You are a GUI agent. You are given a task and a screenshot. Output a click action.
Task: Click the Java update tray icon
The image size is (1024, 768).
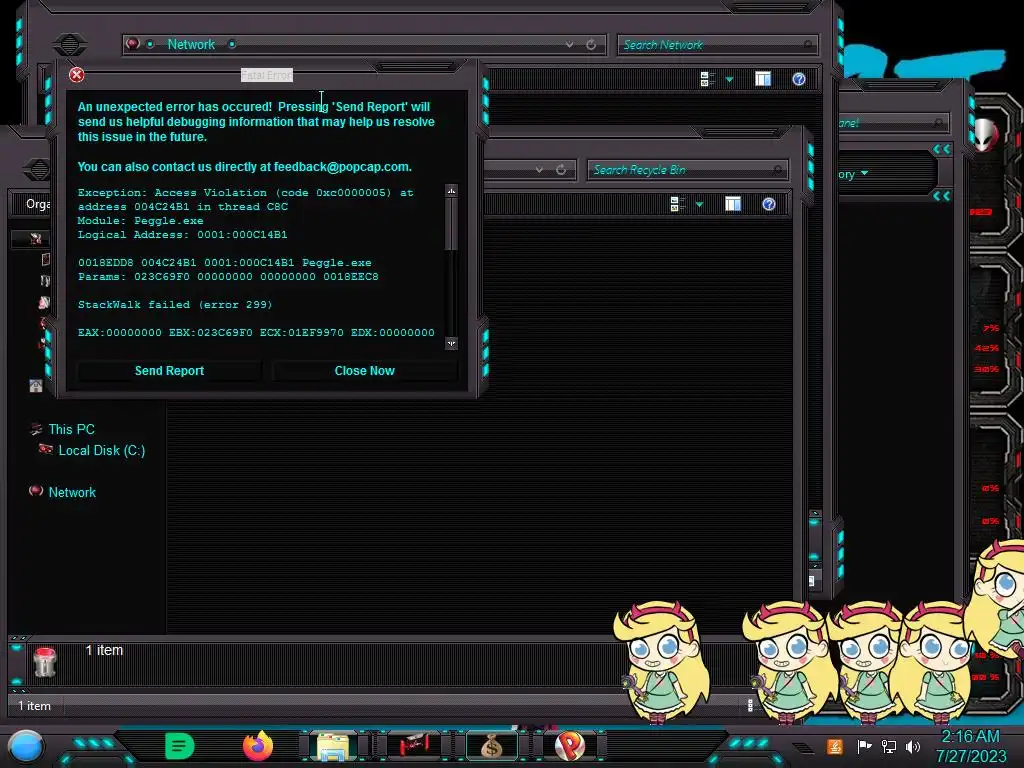click(x=834, y=746)
